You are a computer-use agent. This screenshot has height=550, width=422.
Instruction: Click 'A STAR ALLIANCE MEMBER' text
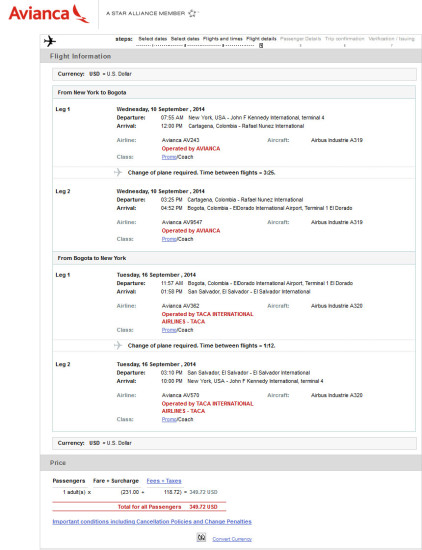point(146,13)
